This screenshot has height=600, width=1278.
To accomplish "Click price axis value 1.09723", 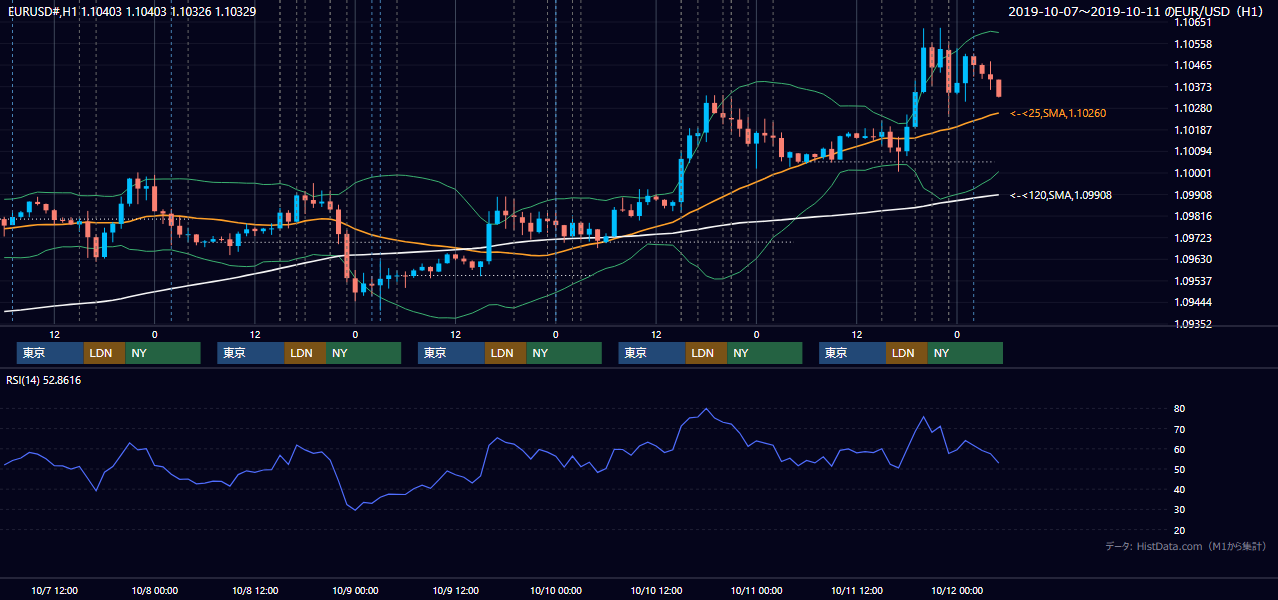I will (x=1194, y=238).
